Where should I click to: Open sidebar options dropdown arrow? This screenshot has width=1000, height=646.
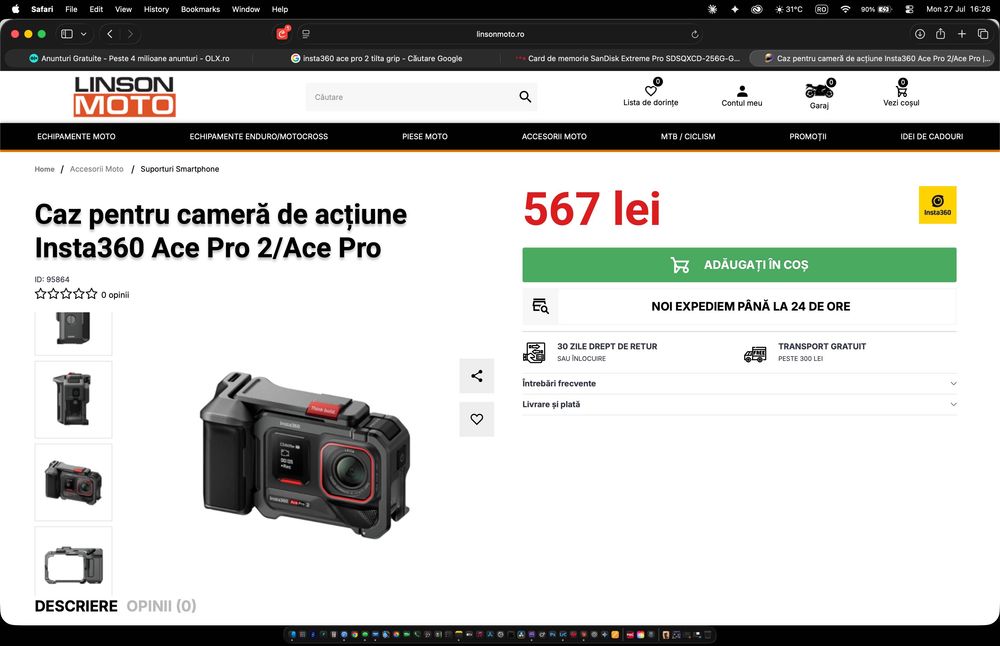(84, 34)
